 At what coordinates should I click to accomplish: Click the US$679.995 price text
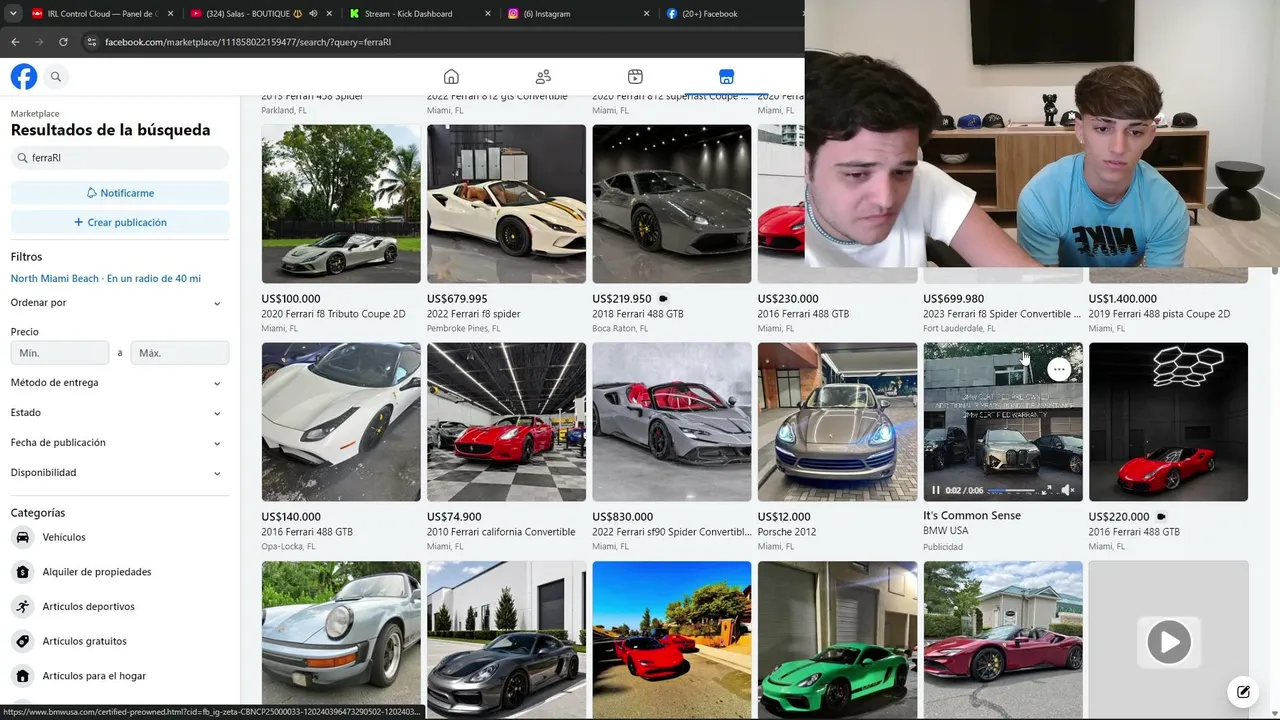(457, 299)
